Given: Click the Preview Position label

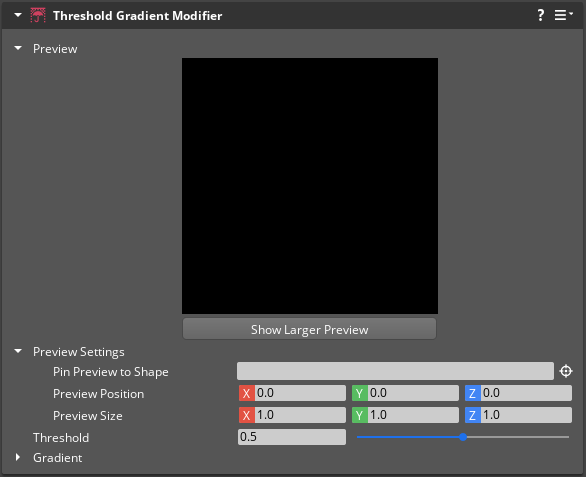Looking at the screenshot, I should click(x=99, y=394).
